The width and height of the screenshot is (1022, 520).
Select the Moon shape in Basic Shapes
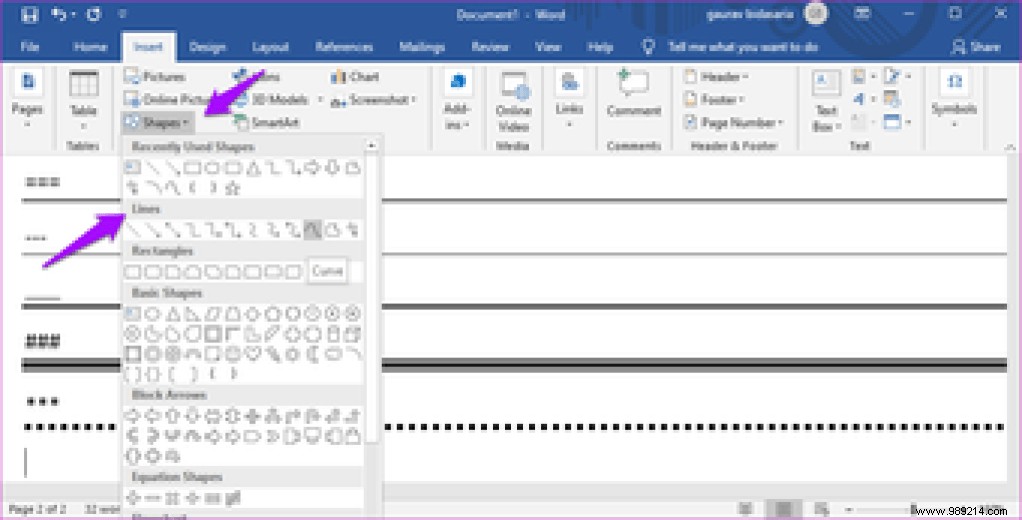313,354
